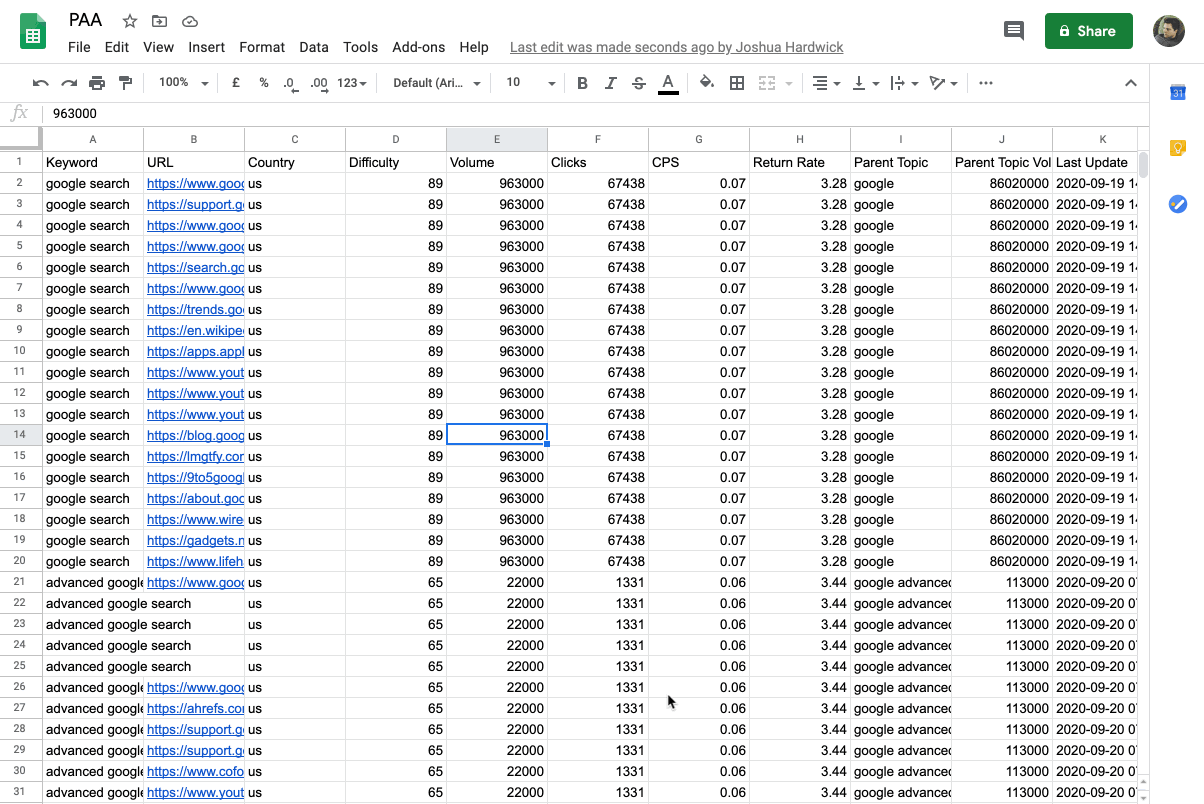Image resolution: width=1204 pixels, height=804 pixels.
Task: Open Google Calendar side panel
Action: (1178, 93)
